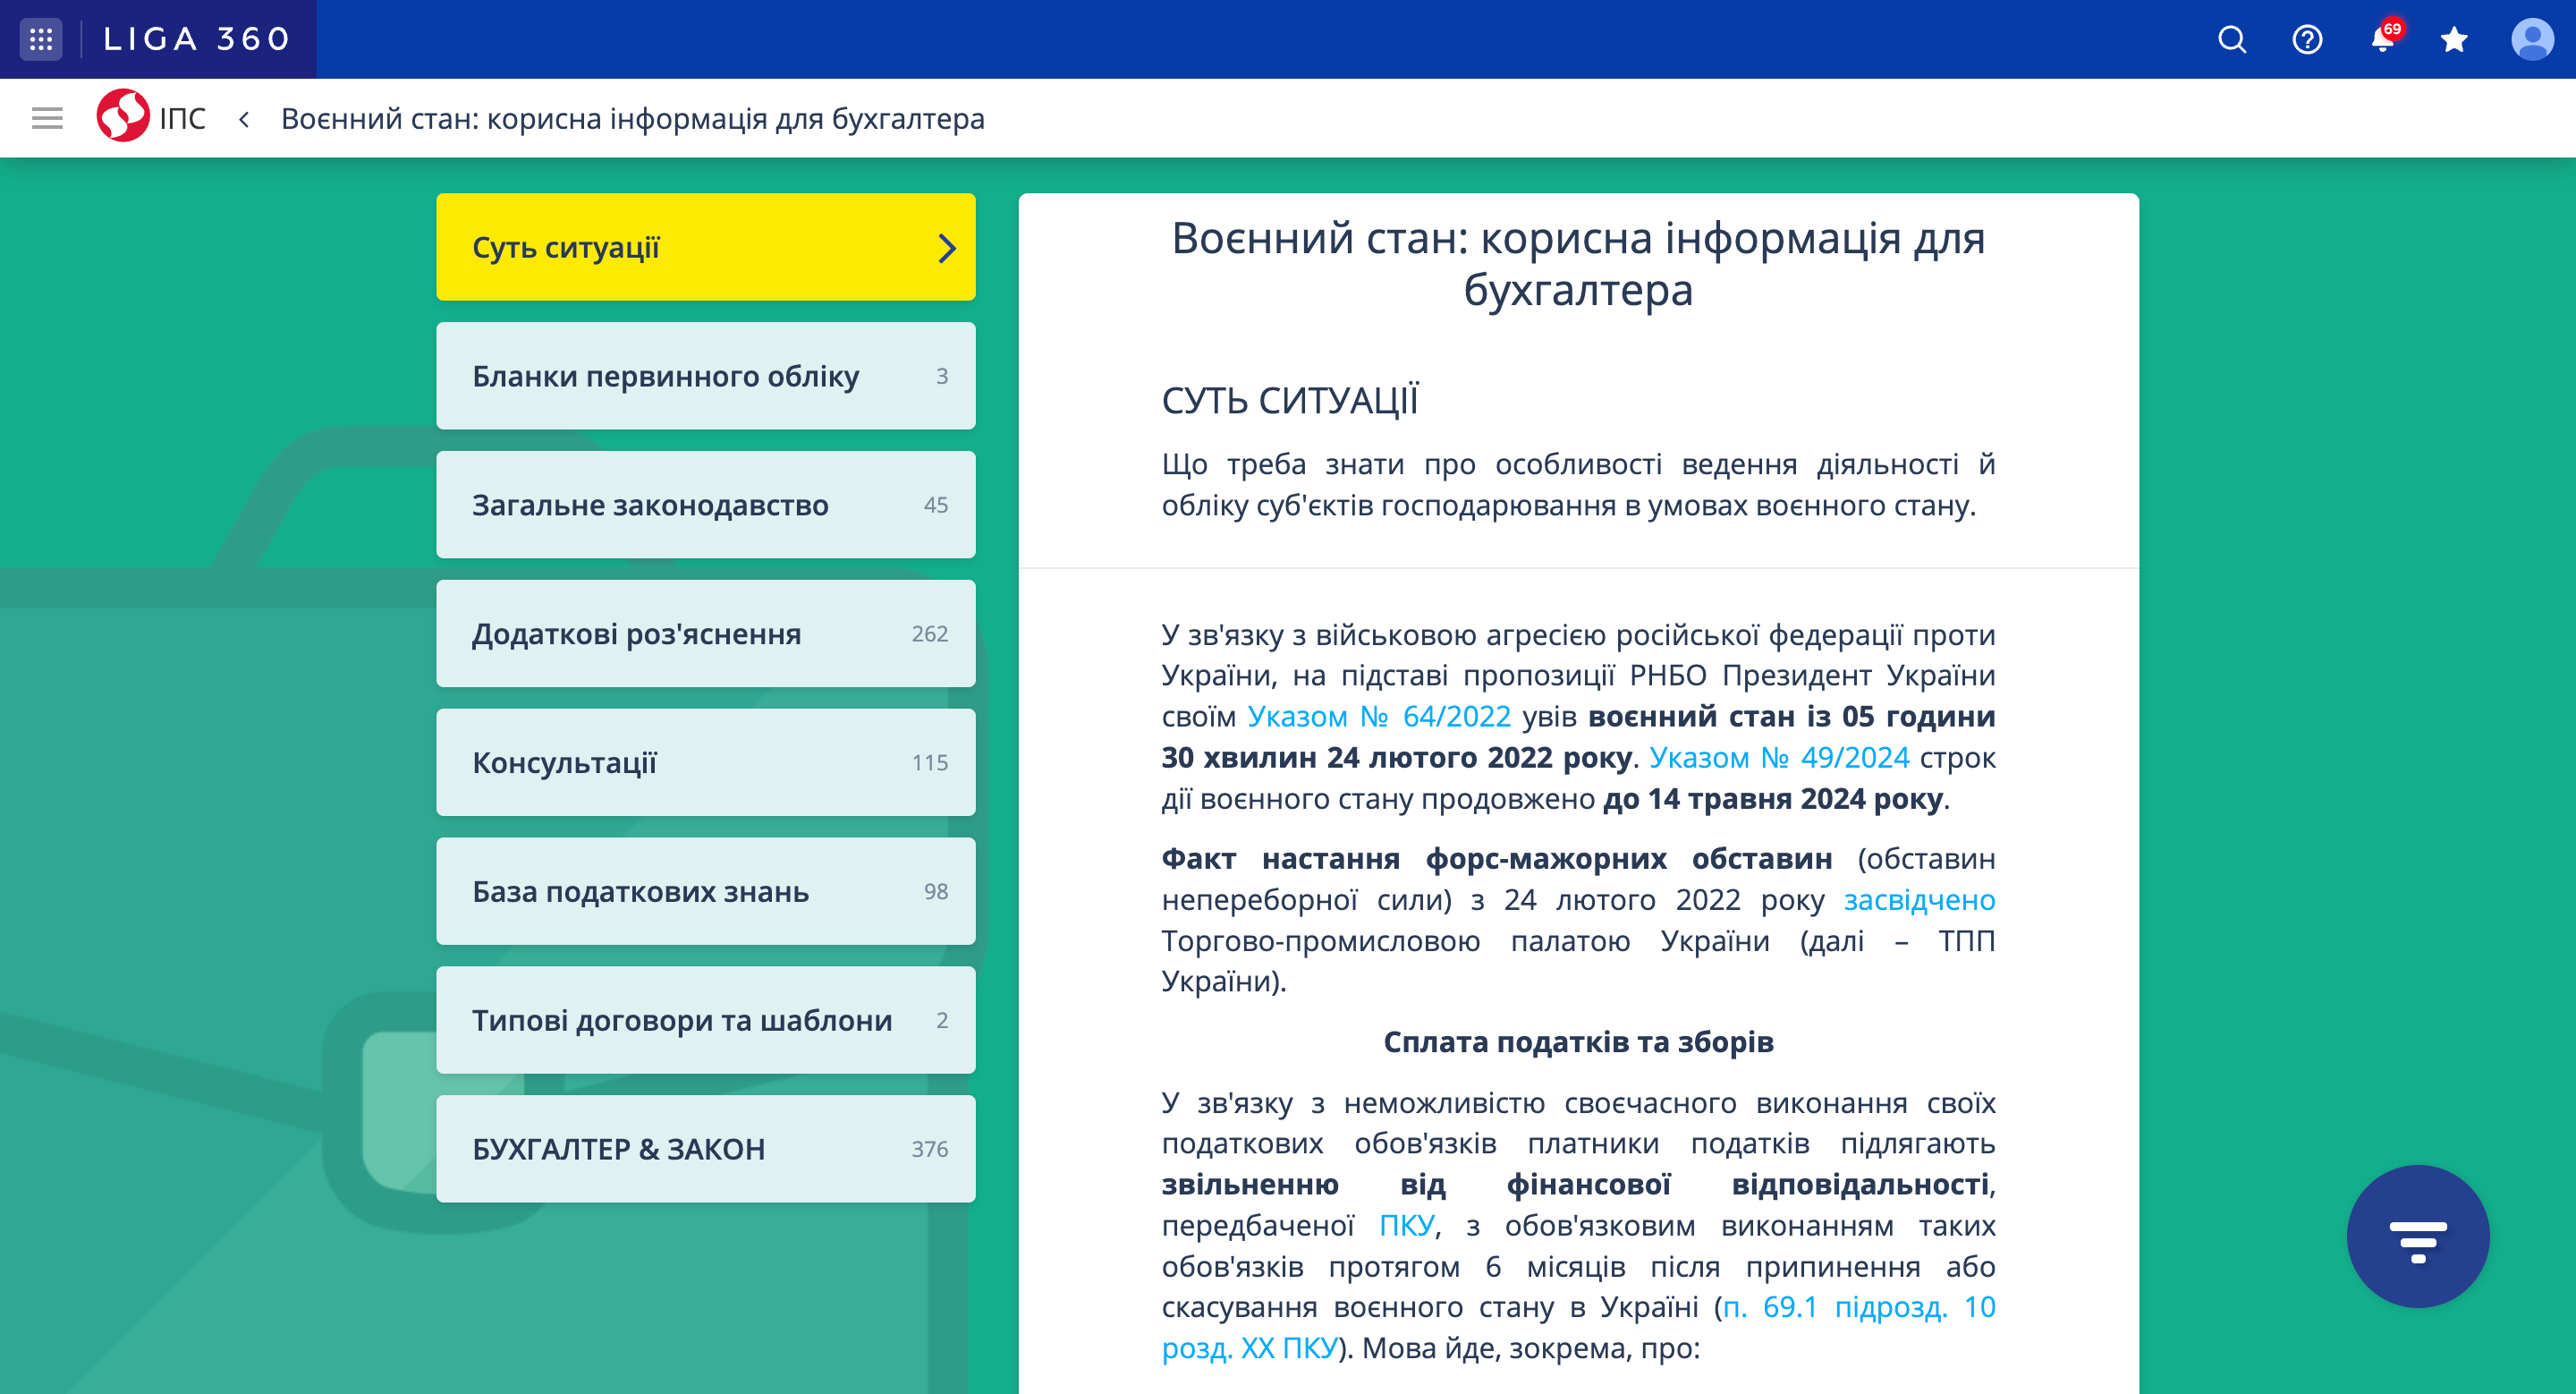Open the user profile avatar
The height and width of the screenshot is (1394, 2576).
click(2530, 39)
